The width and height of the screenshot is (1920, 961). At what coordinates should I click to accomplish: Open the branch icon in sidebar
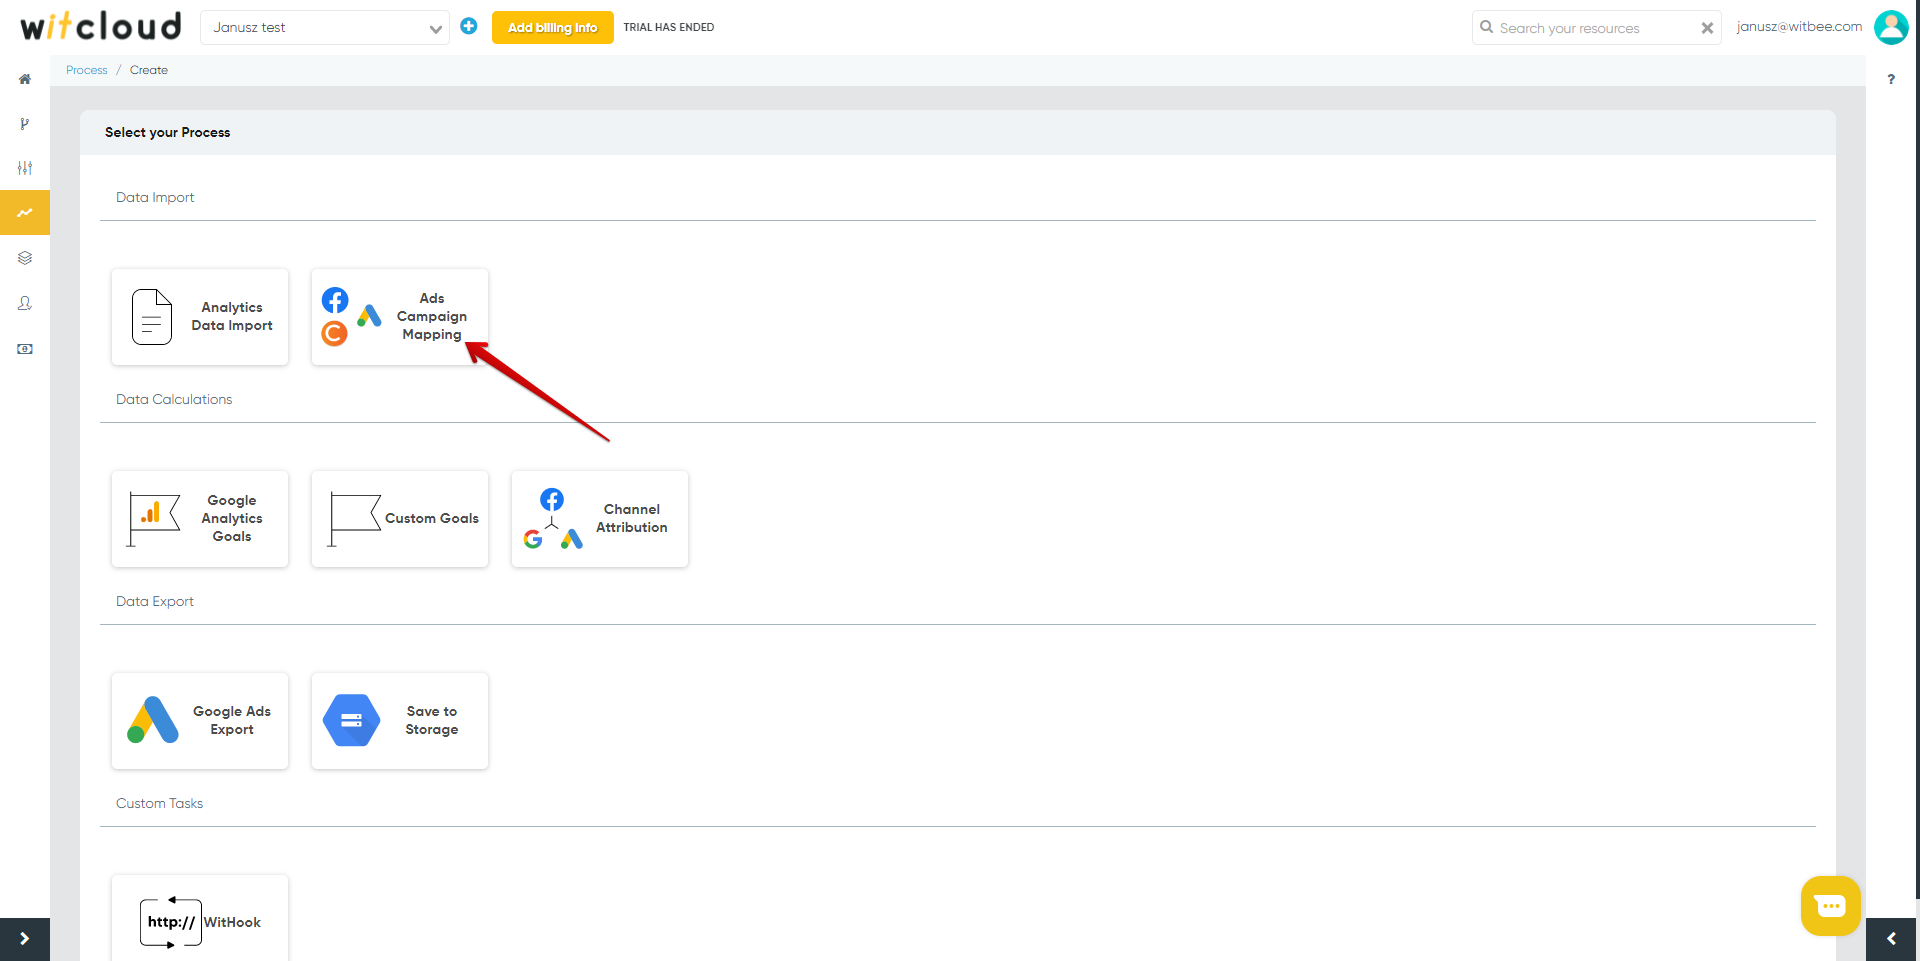[25, 124]
